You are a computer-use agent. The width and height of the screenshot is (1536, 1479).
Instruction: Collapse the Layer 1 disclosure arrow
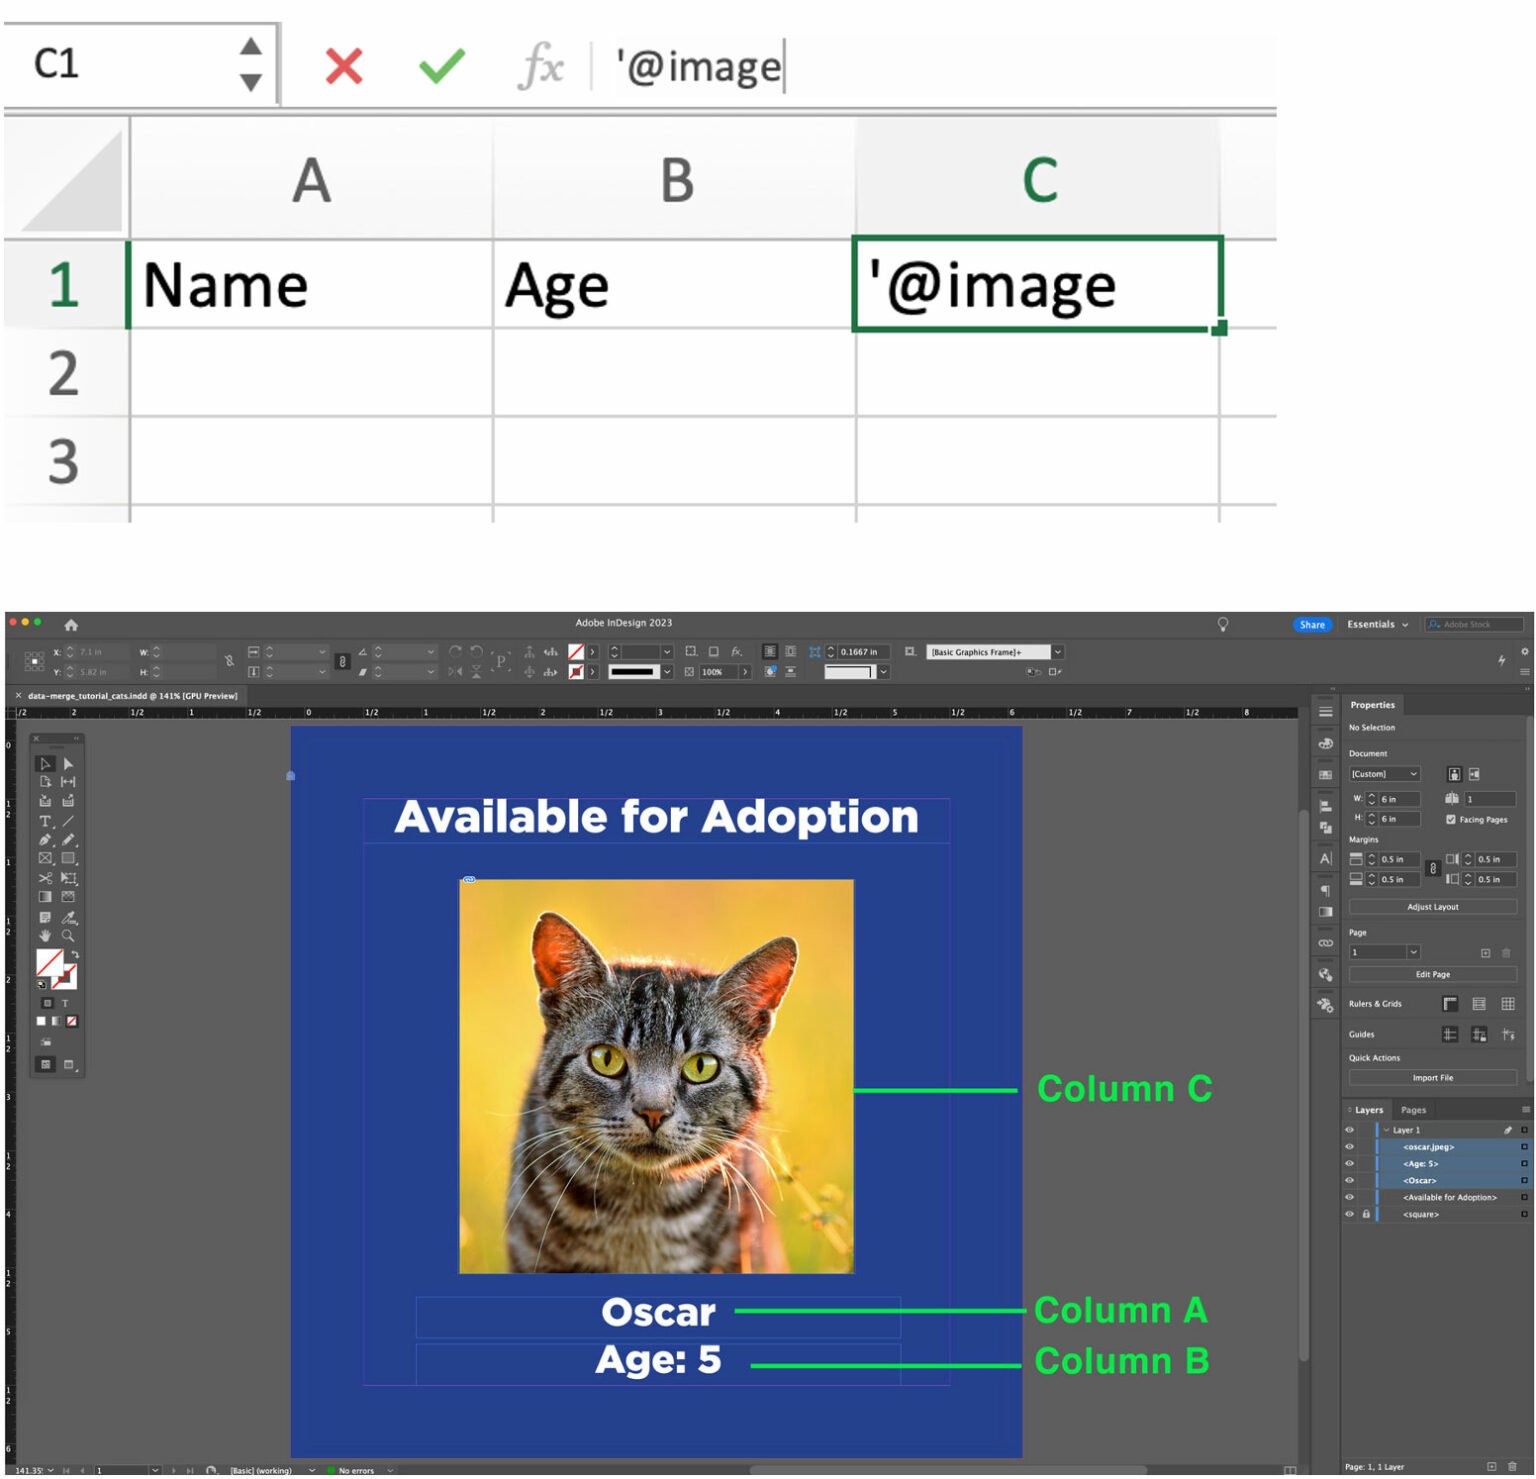[x=1386, y=1130]
